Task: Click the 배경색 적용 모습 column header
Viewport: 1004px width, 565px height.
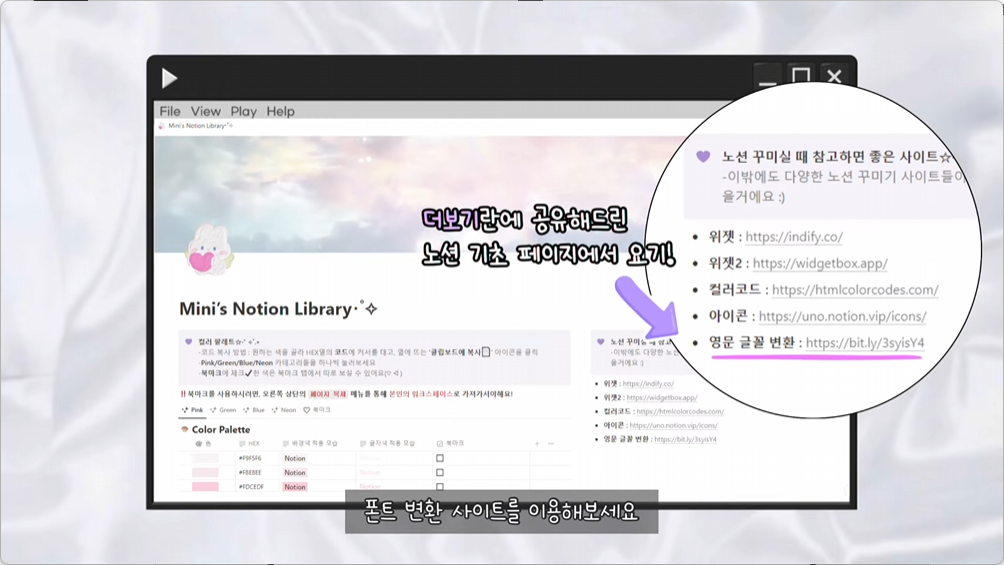Action: (x=310, y=443)
